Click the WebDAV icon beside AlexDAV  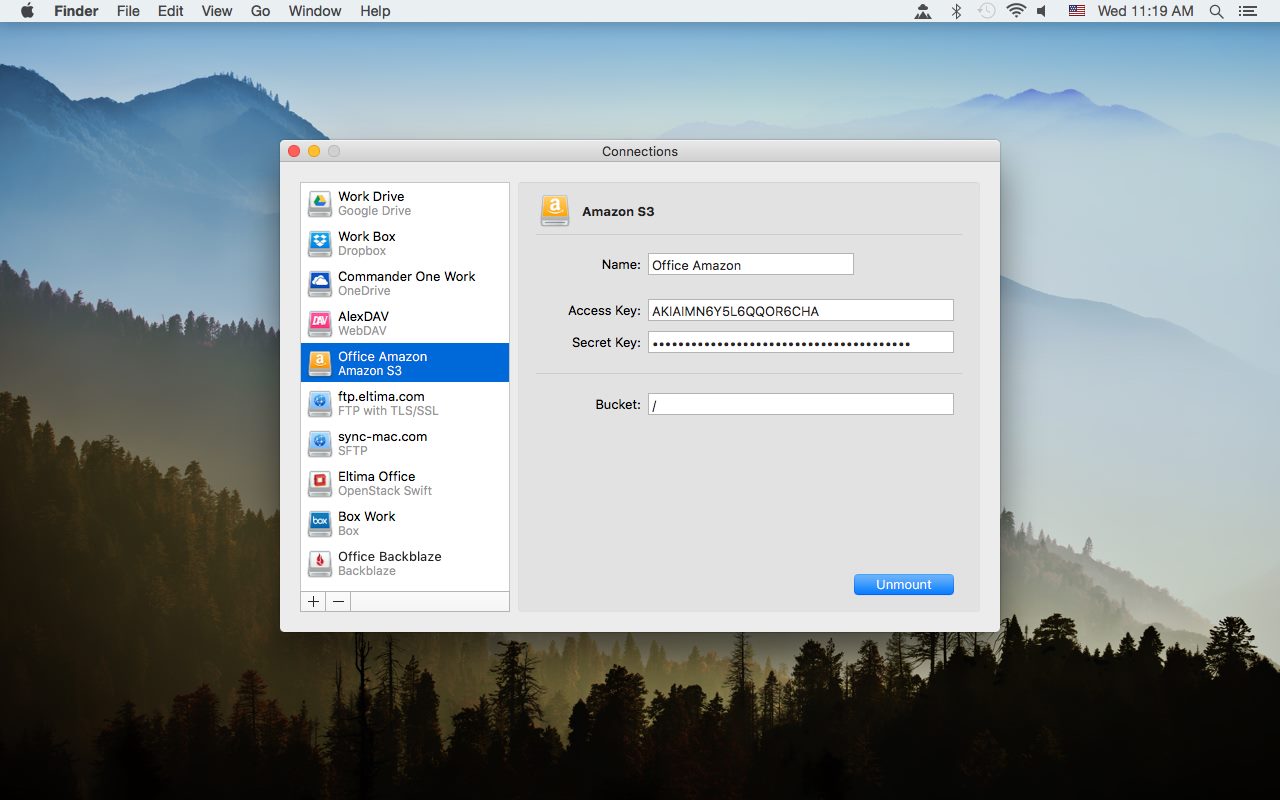click(x=319, y=323)
